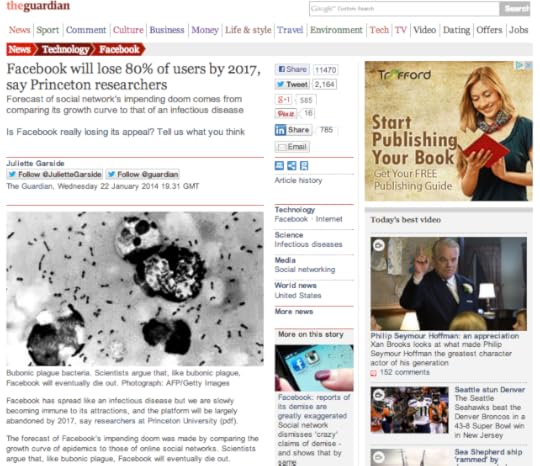Click the print icon above Article history
Screen dimensions: 540x466
click(279, 166)
